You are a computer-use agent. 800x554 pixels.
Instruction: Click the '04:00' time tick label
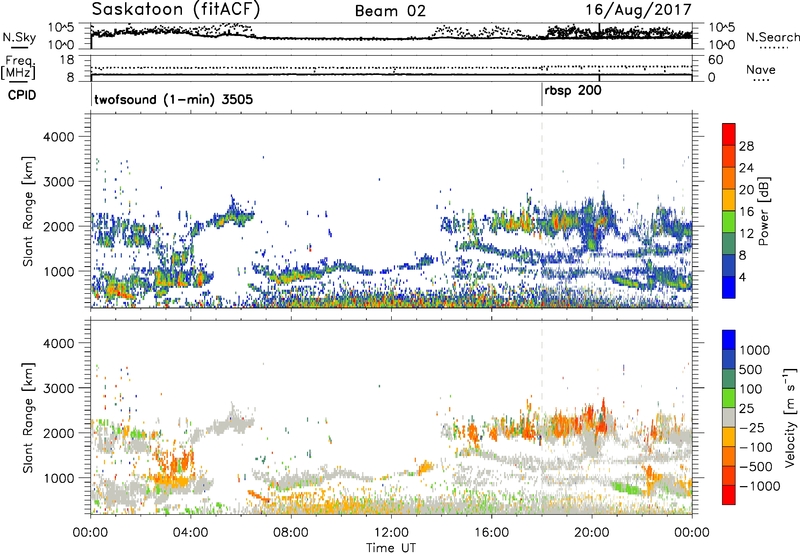tap(190, 533)
